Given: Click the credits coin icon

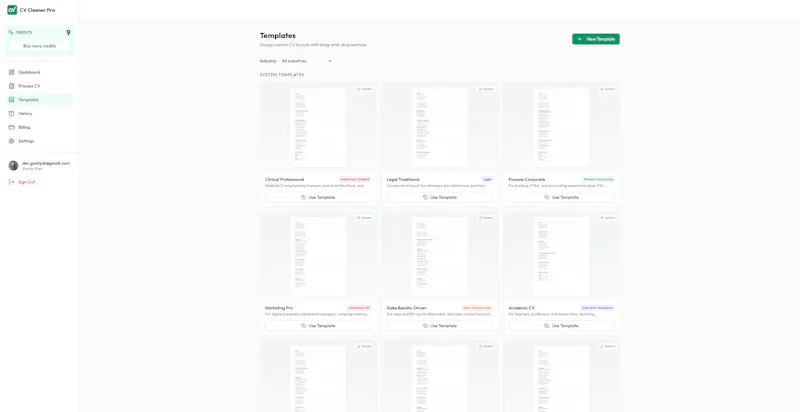Looking at the screenshot, I should click(x=11, y=32).
